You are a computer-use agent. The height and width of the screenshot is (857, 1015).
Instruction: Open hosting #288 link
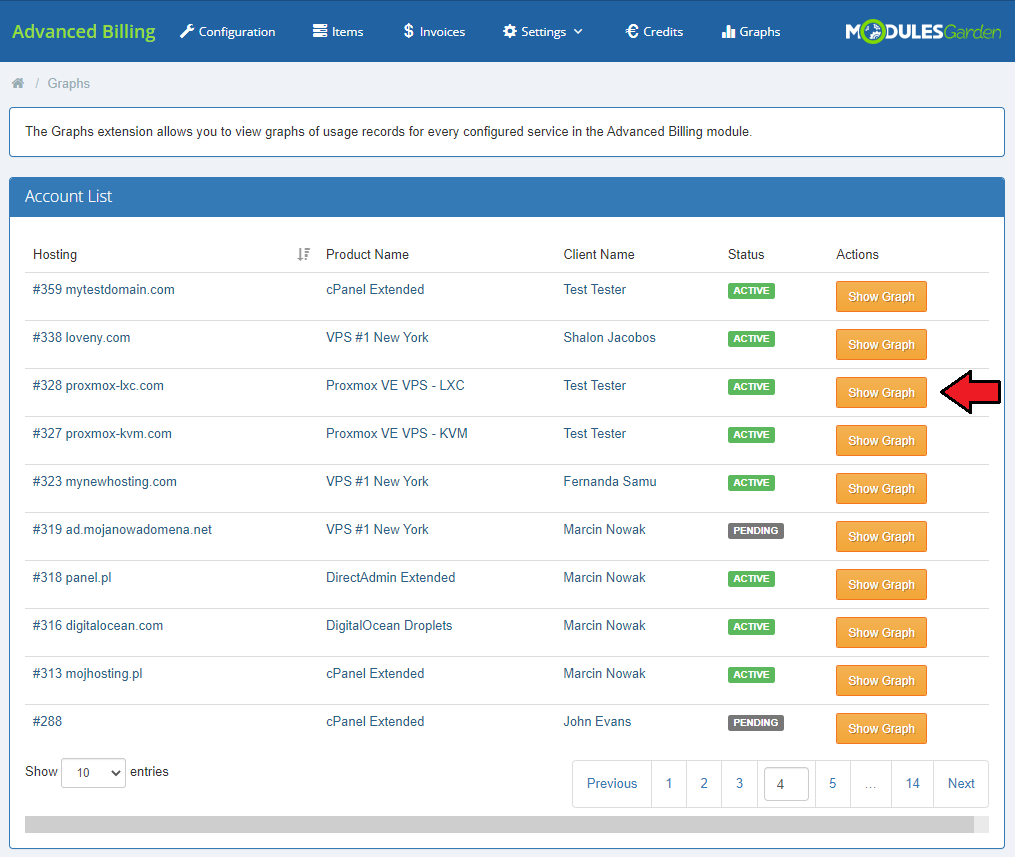point(47,721)
